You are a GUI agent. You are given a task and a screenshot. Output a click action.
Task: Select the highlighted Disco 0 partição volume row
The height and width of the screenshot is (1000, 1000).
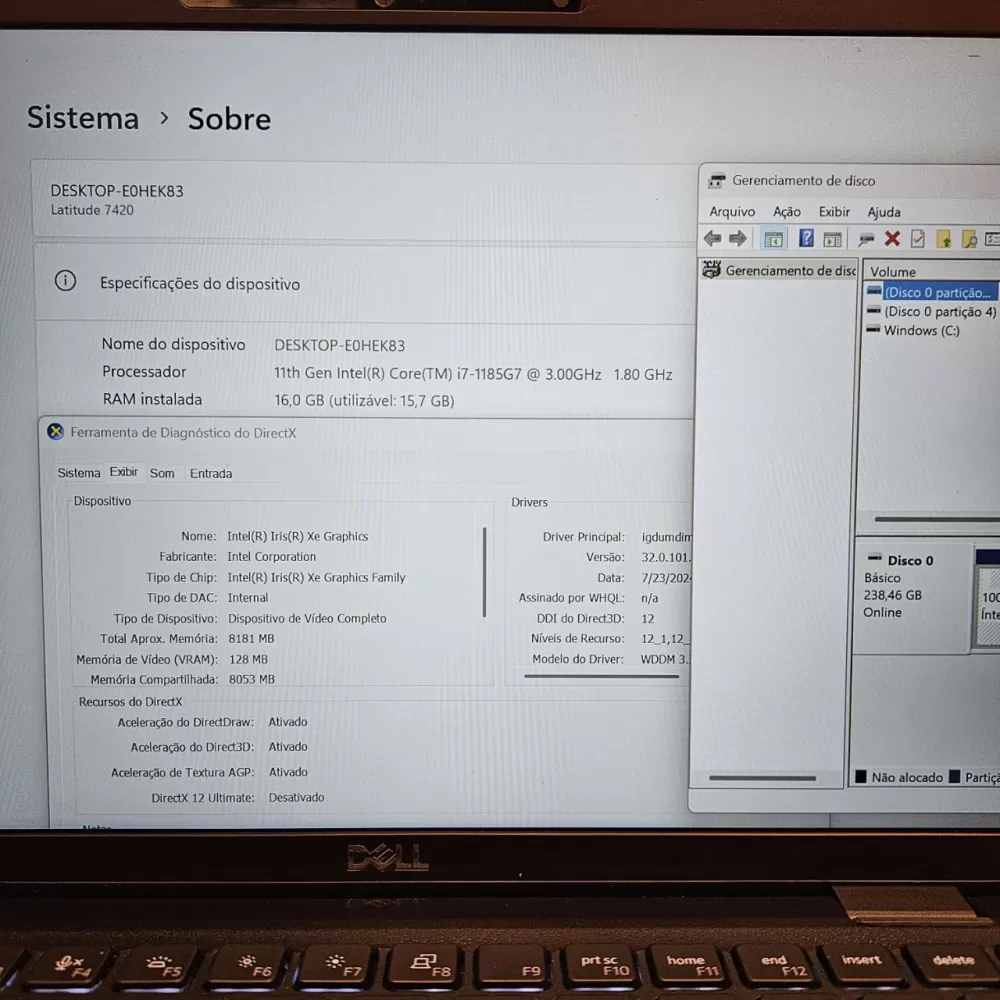932,292
